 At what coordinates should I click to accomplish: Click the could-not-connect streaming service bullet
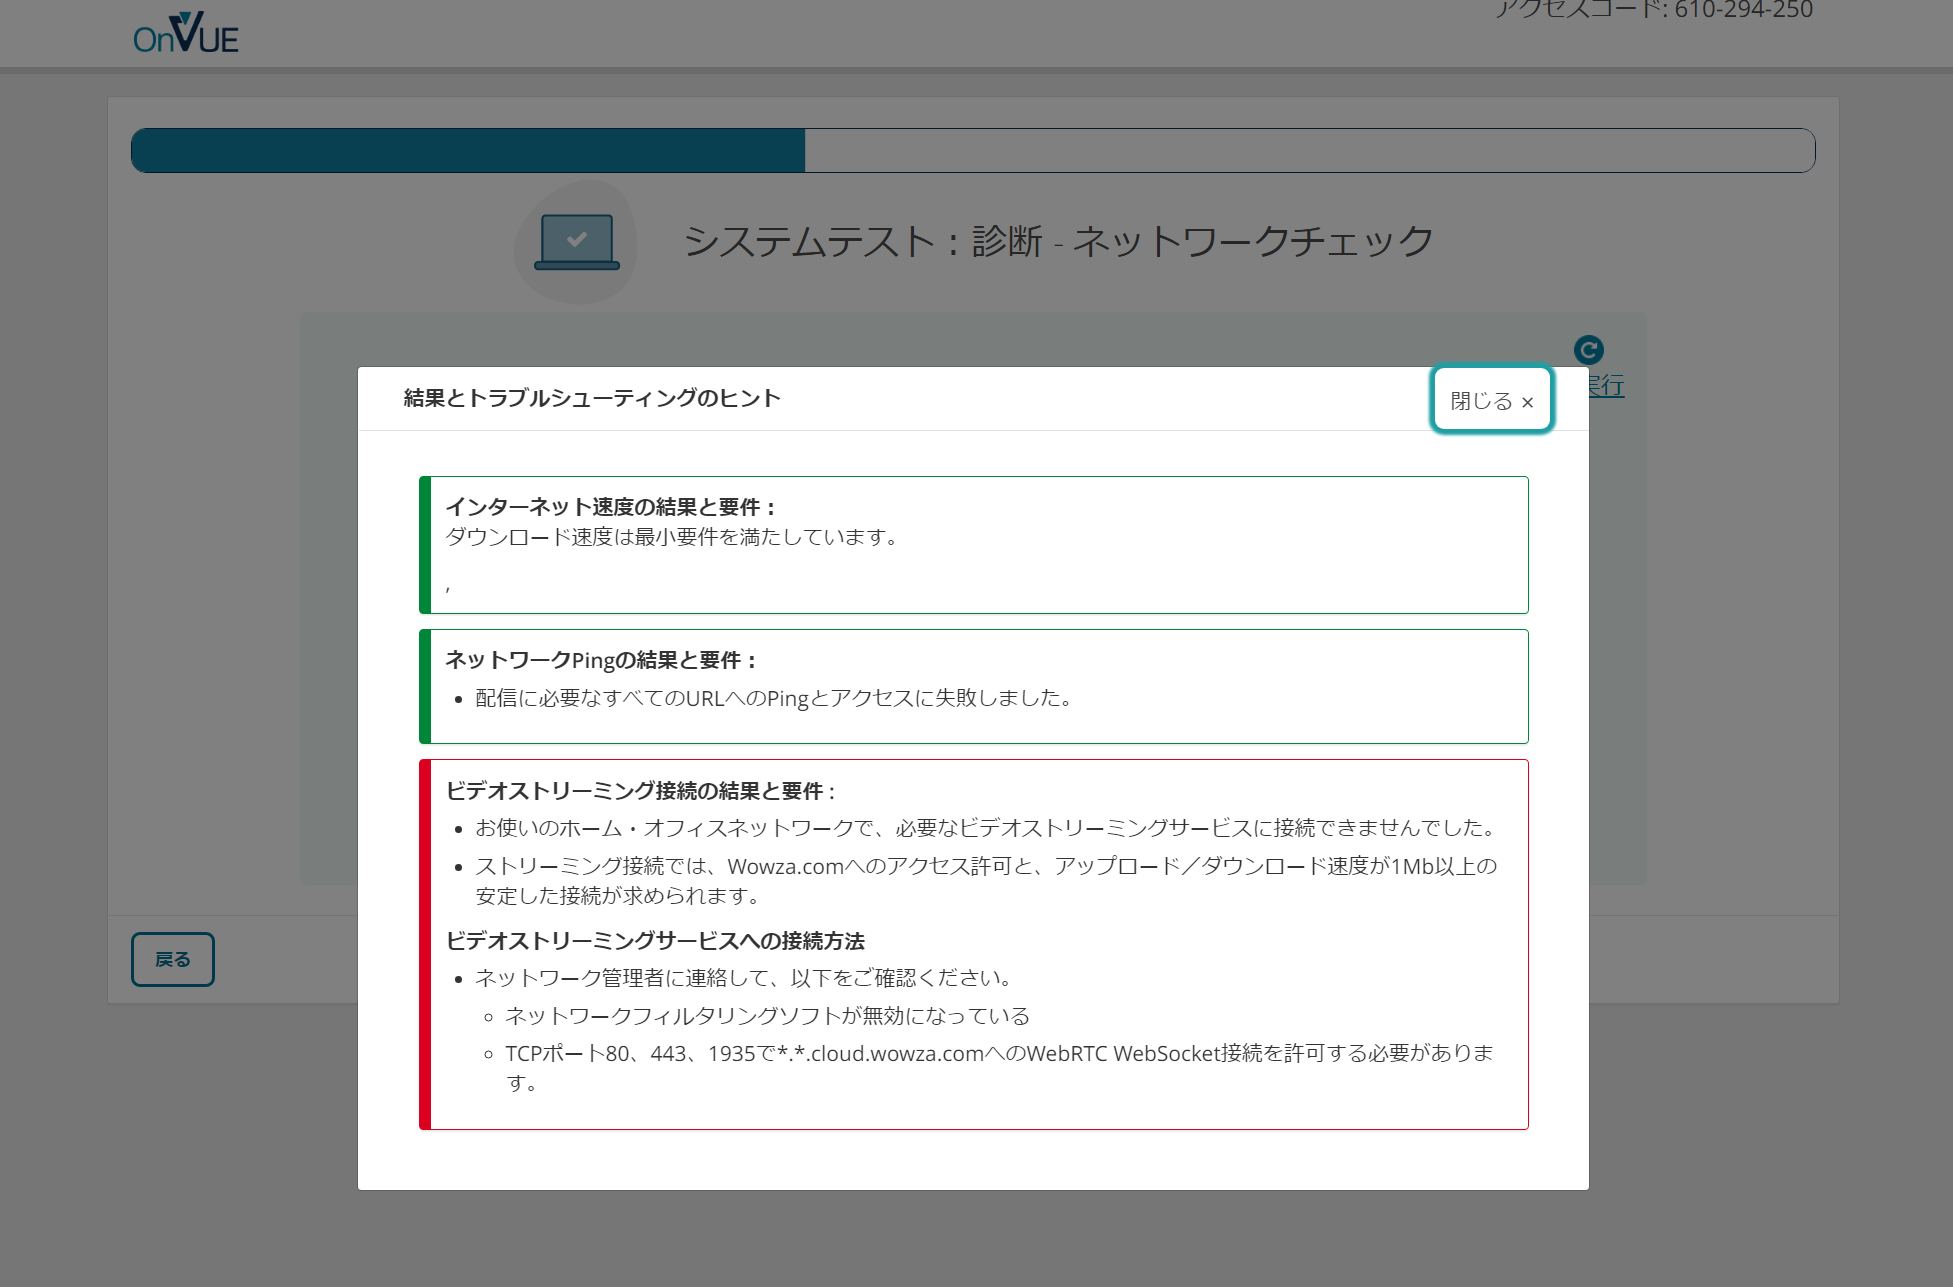[985, 828]
